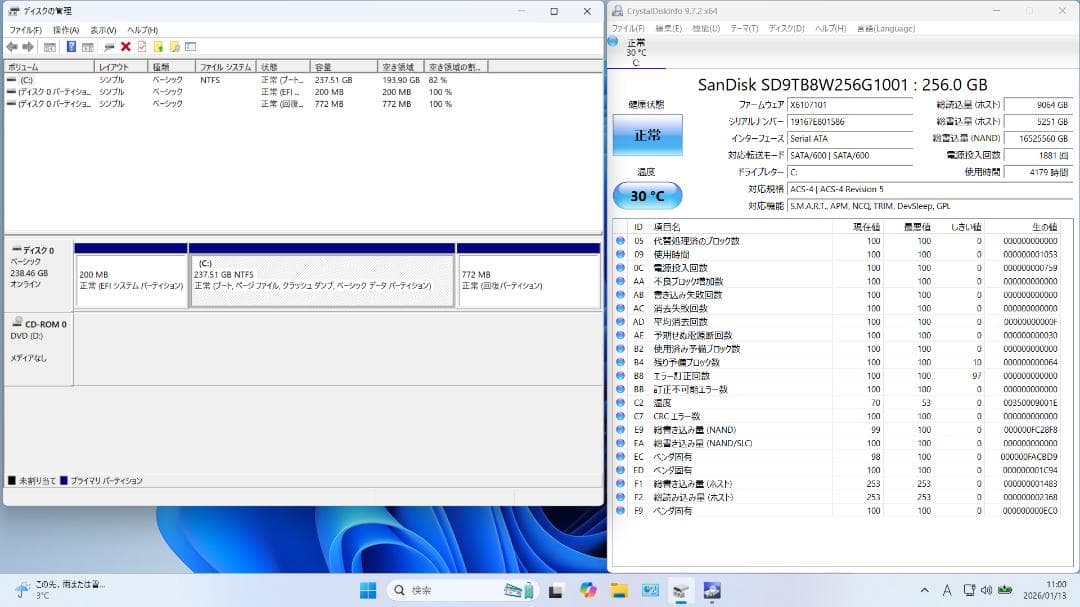The width and height of the screenshot is (1080, 607).
Task: Click the back arrow in Disk Management toolbar
Action: 12,45
